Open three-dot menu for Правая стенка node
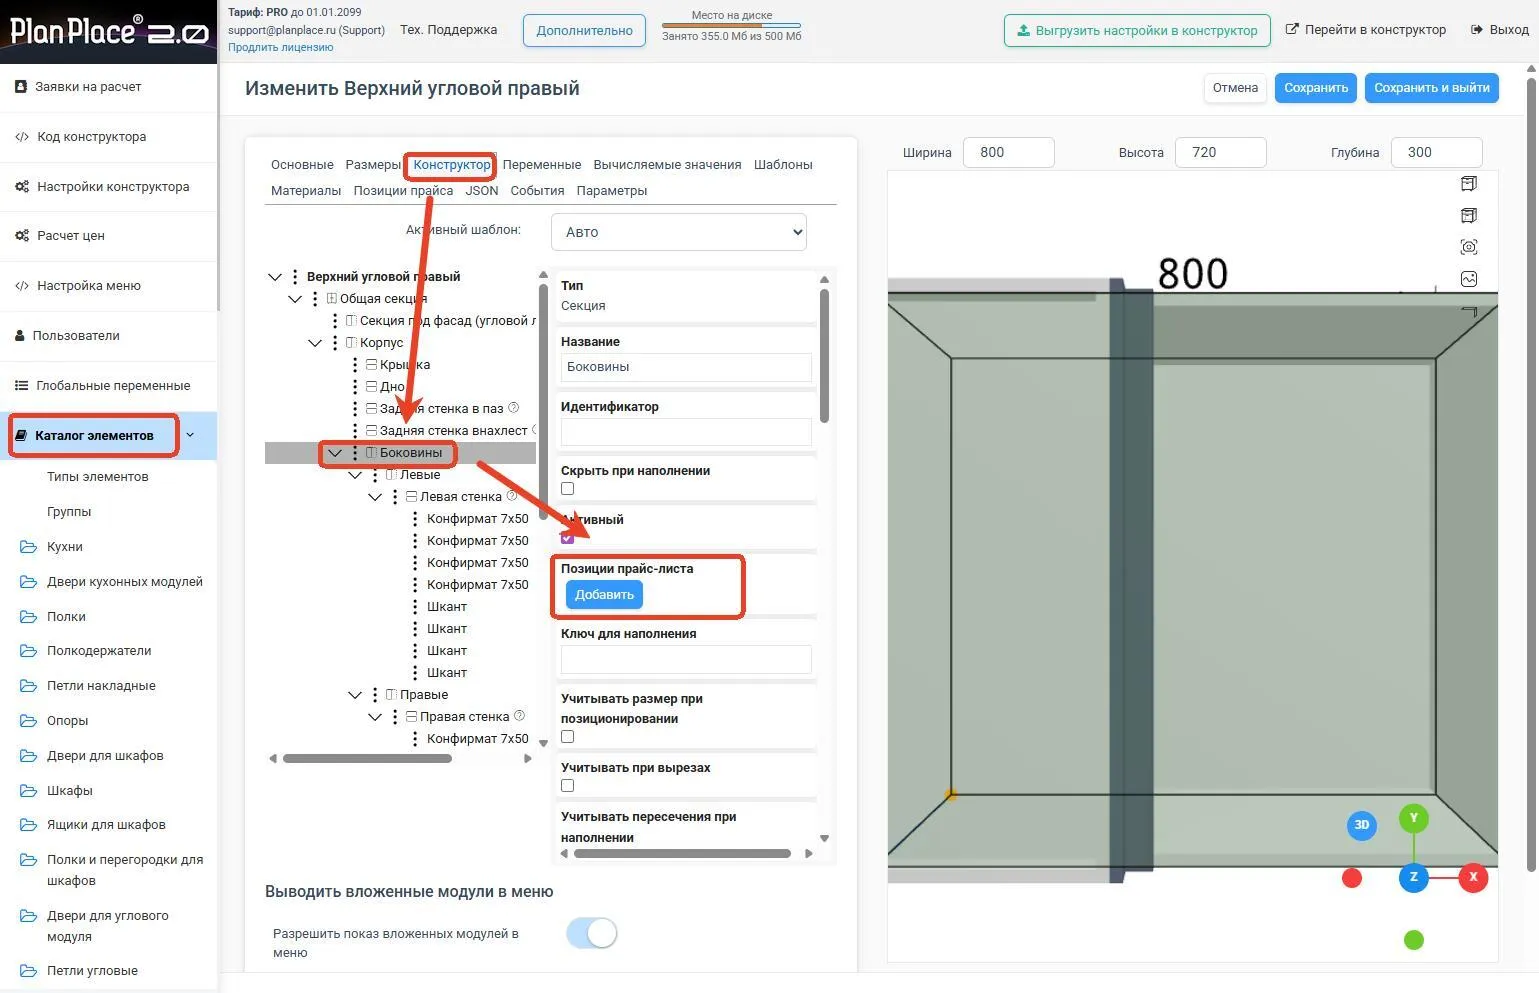The image size is (1539, 993). pyautogui.click(x=395, y=717)
